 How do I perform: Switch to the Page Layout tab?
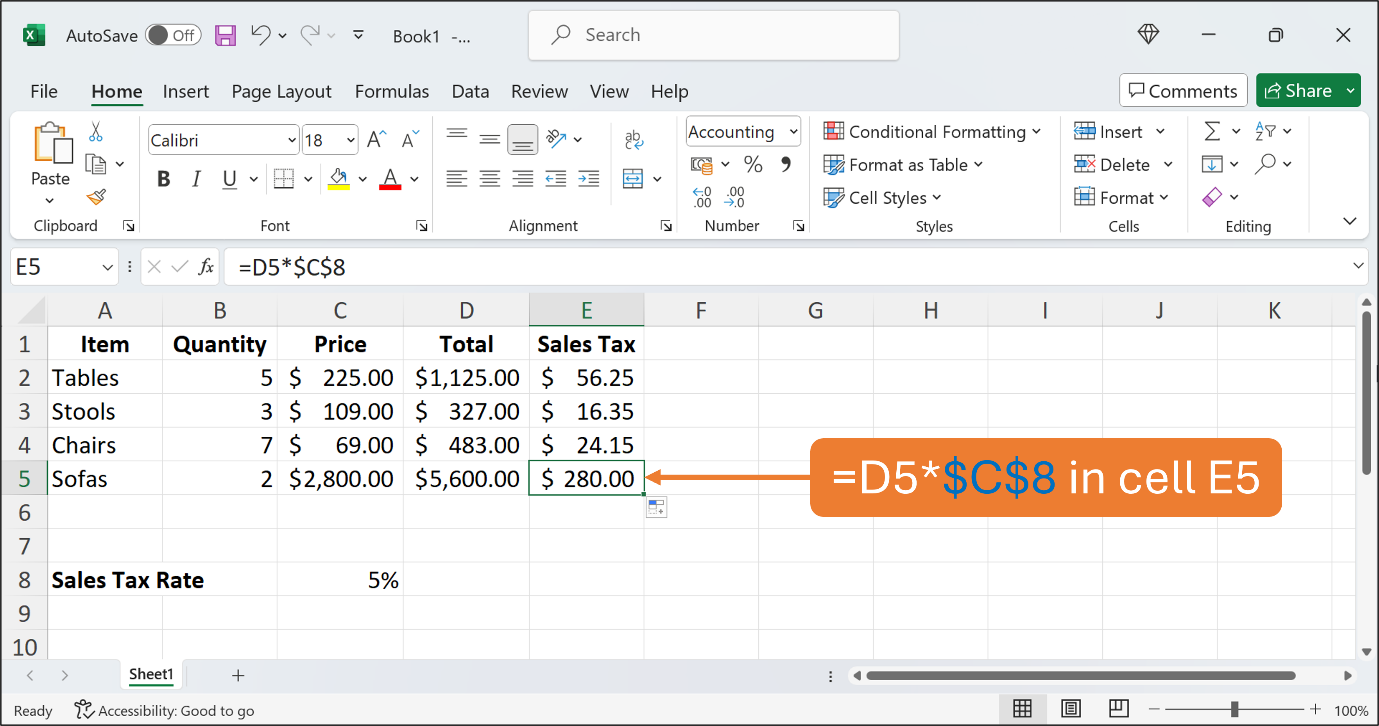281,91
